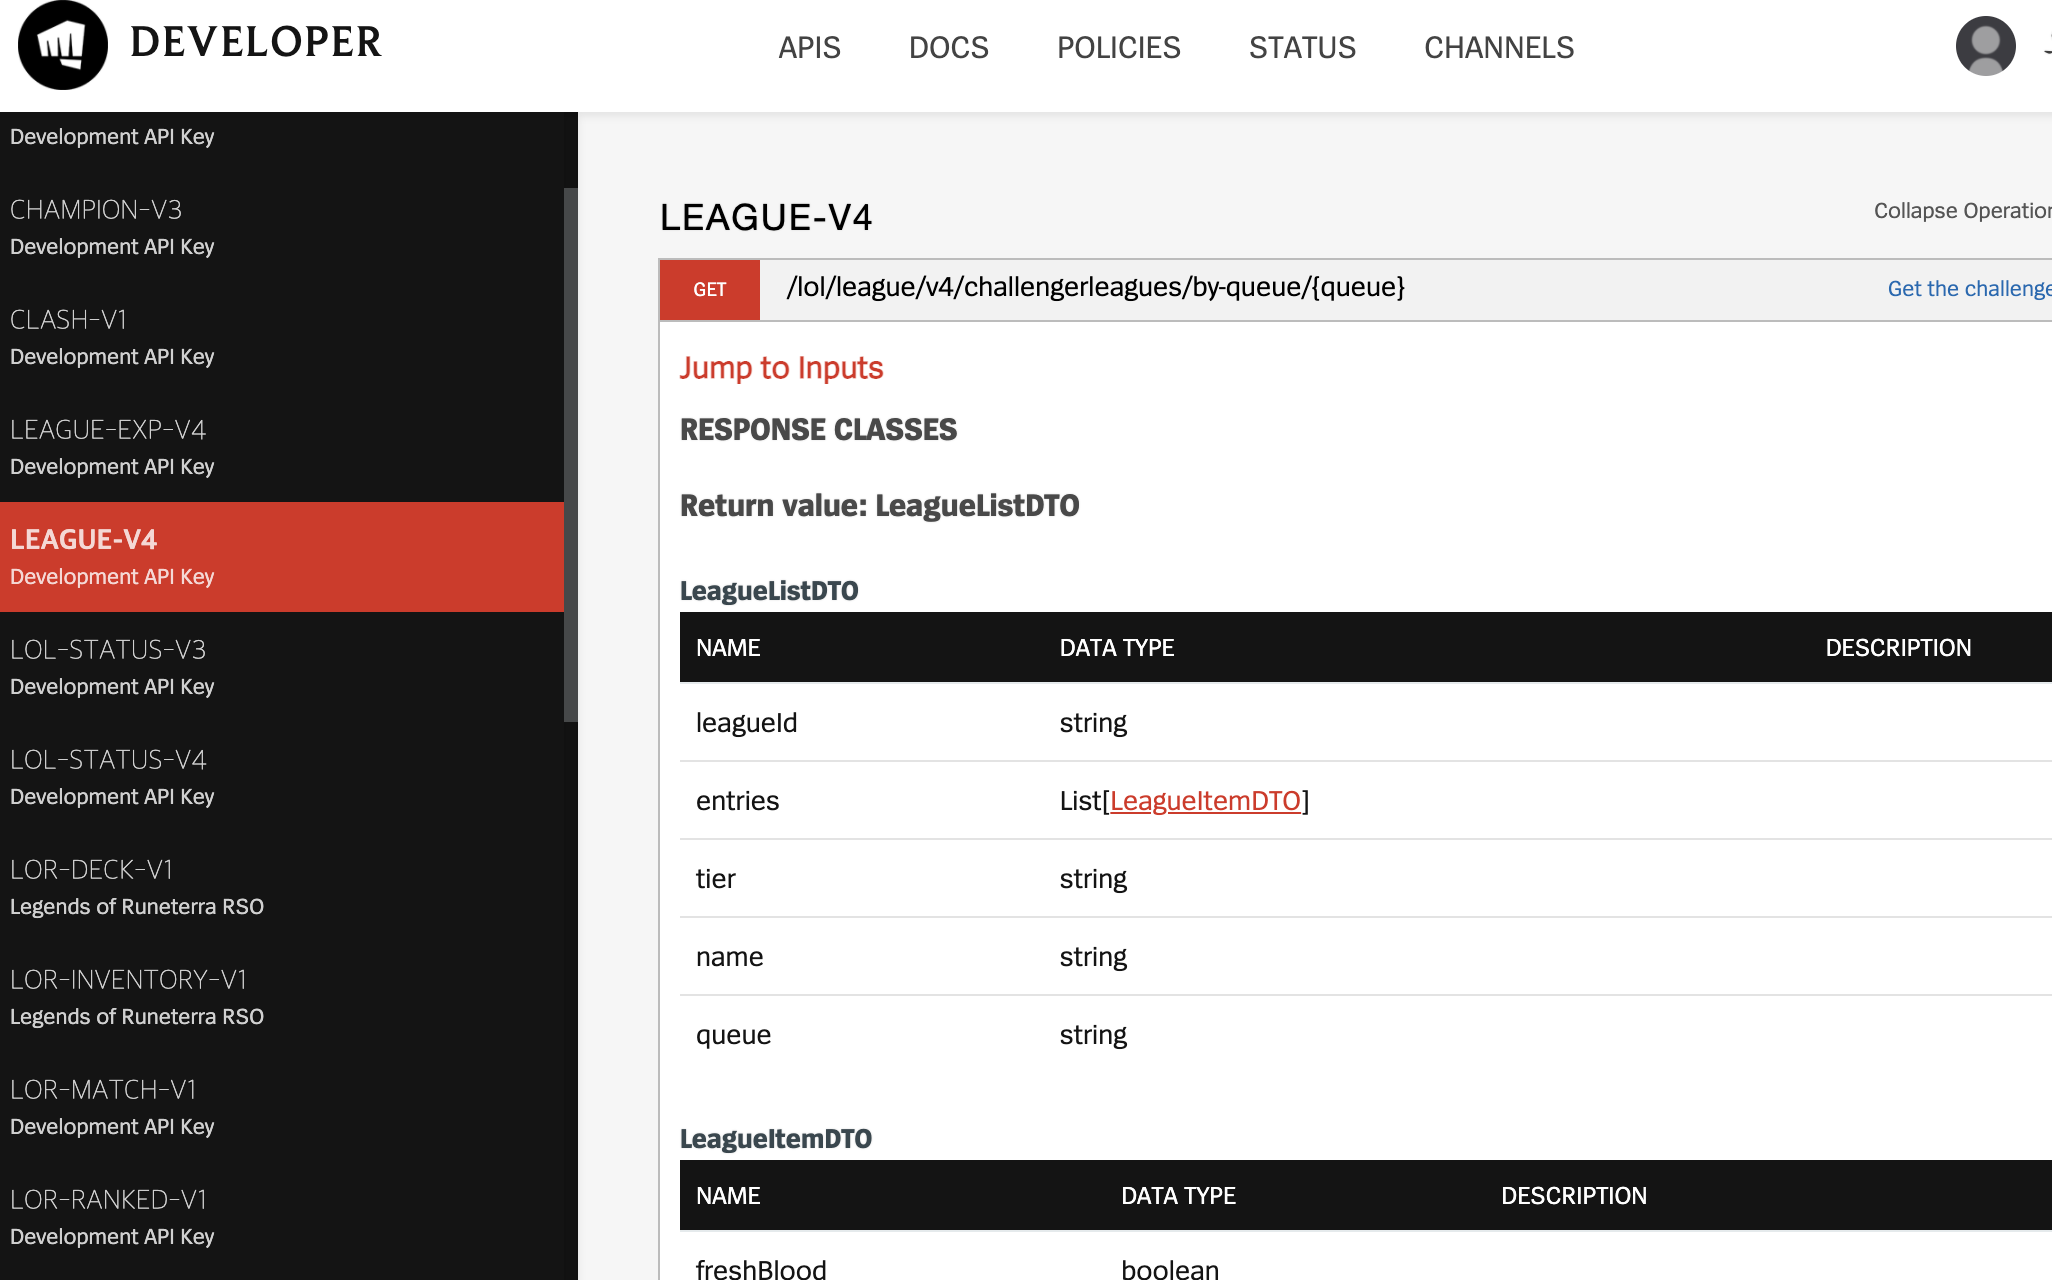The height and width of the screenshot is (1280, 2052).
Task: Open the LOR-DECK-V1 API
Action: pos(93,870)
